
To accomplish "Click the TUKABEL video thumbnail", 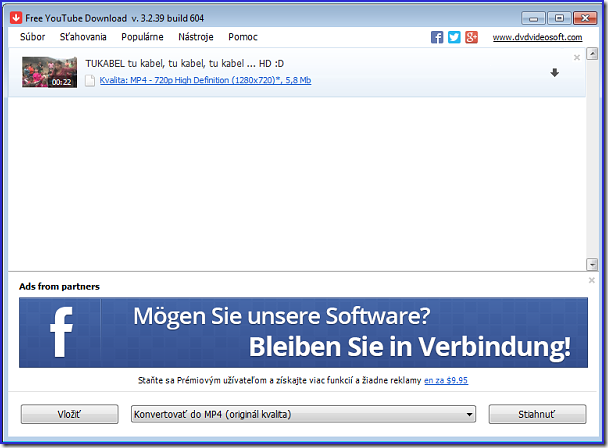I will point(49,72).
